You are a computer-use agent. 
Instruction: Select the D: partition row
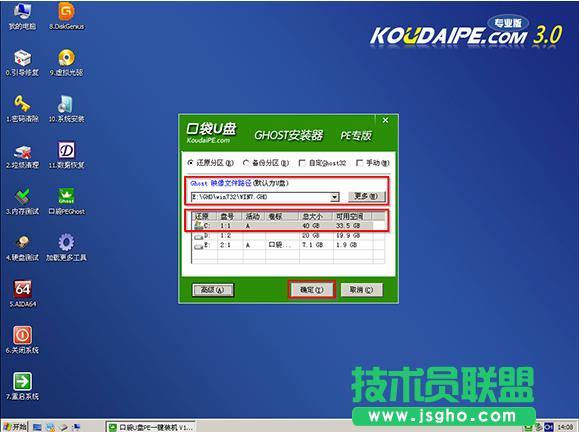288,235
